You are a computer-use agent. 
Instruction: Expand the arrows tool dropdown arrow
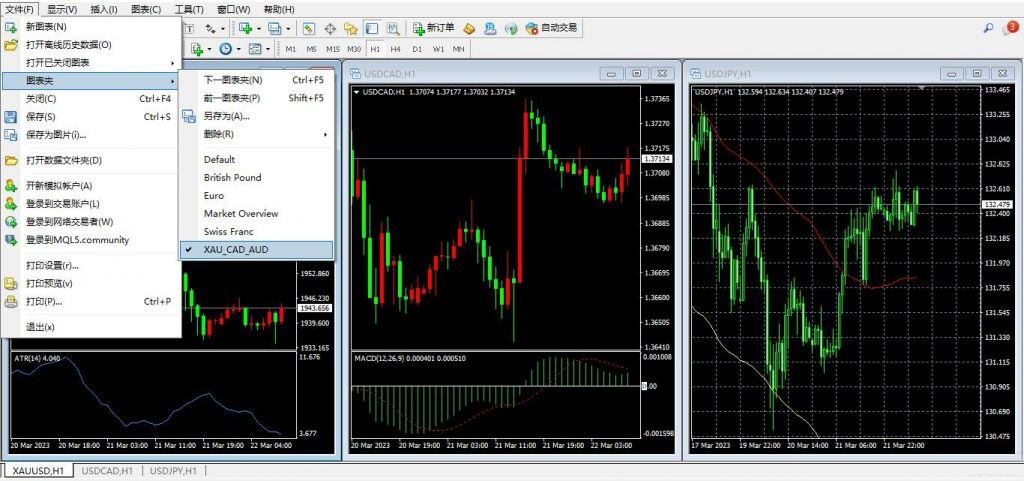click(x=223, y=29)
